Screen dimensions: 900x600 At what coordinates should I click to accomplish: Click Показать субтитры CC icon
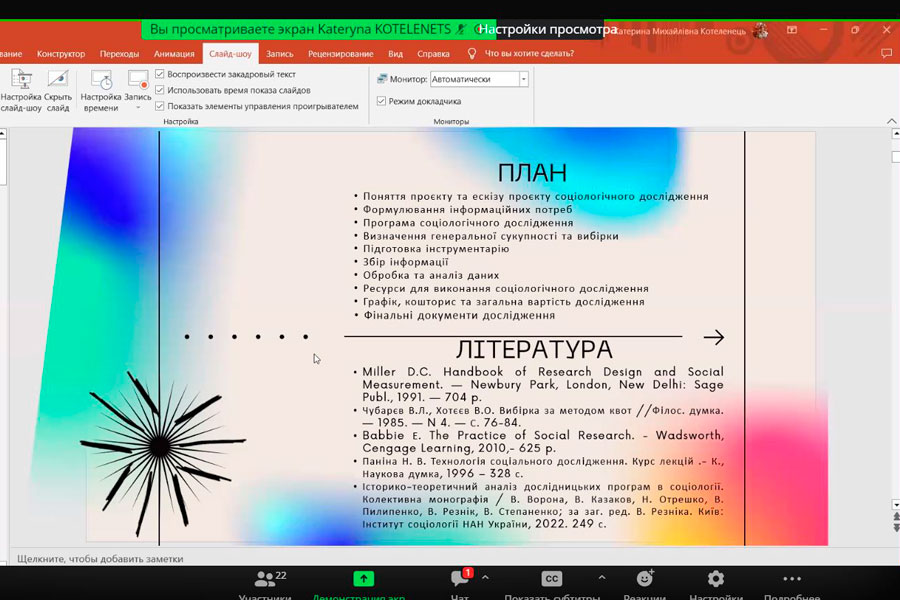coord(551,579)
